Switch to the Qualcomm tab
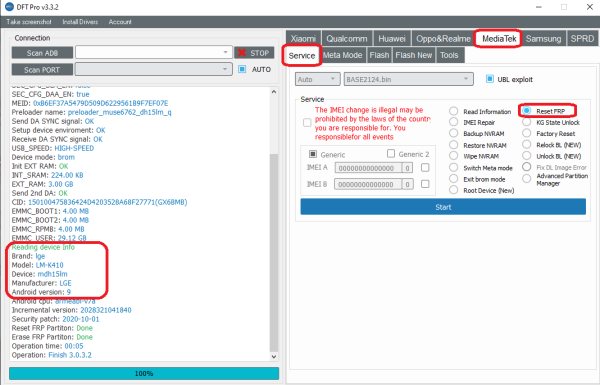The image size is (600, 385). click(347, 39)
